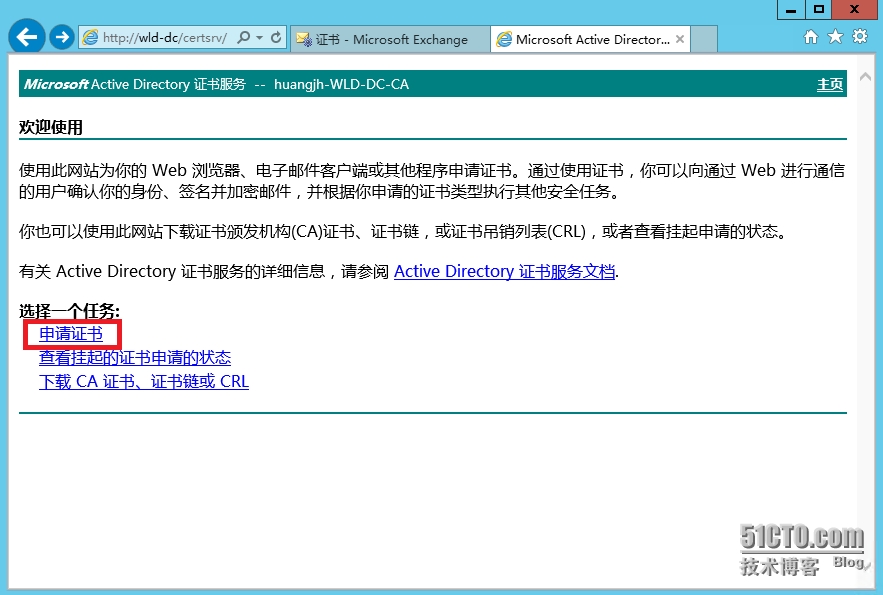Open a new blank tab

(x=704, y=39)
